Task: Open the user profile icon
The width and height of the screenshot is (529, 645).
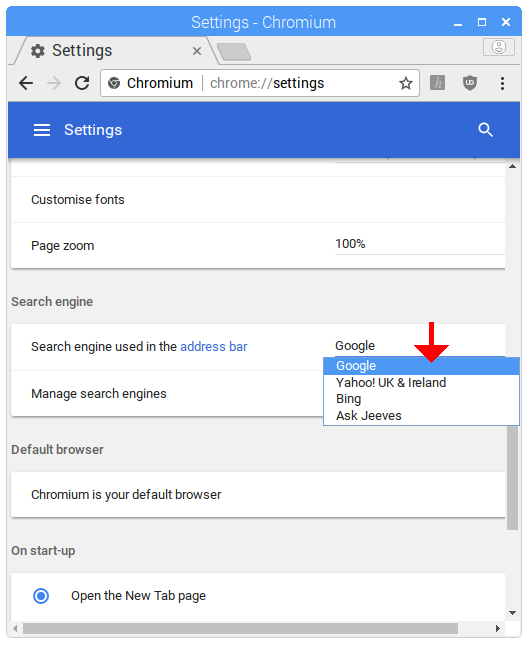Action: 499,47
